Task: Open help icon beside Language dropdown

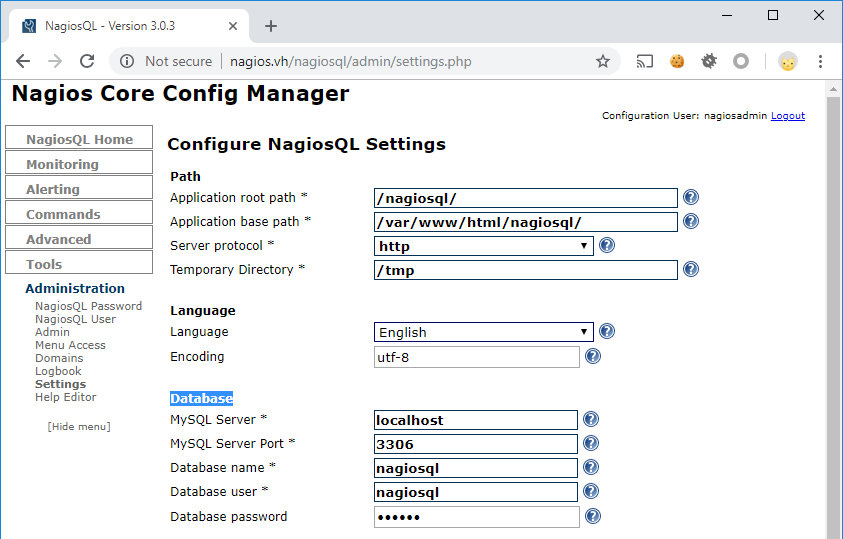Action: (x=607, y=331)
